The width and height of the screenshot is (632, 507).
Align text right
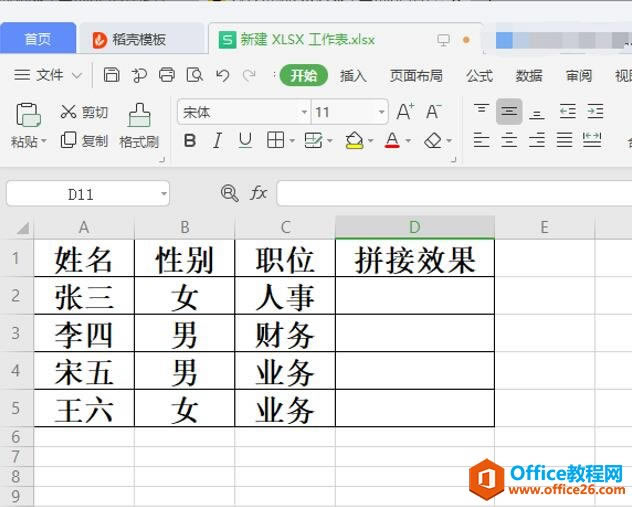coord(537,140)
